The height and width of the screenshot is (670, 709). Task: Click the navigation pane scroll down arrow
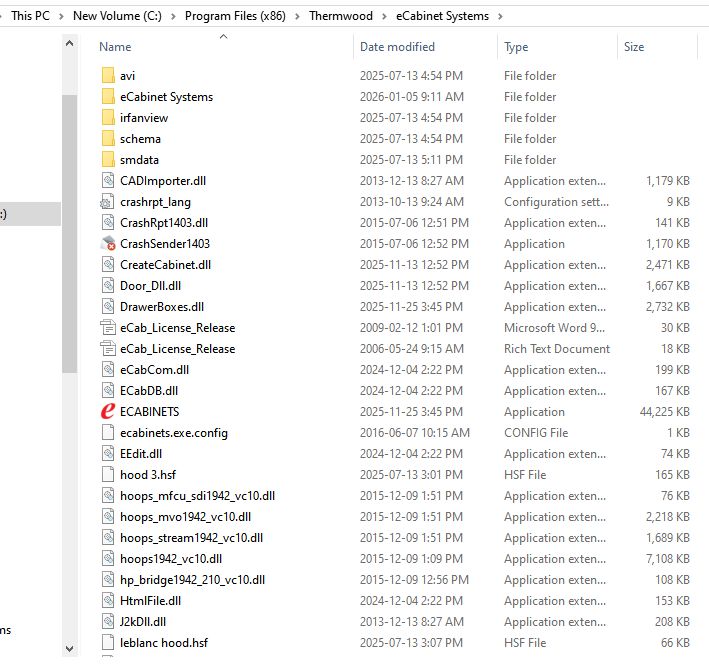(x=69, y=648)
